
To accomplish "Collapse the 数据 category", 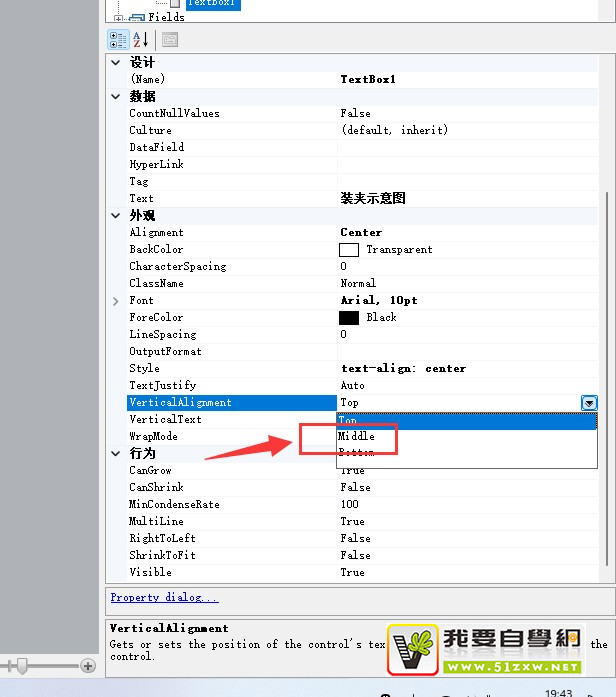I will pyautogui.click(x=117, y=97).
